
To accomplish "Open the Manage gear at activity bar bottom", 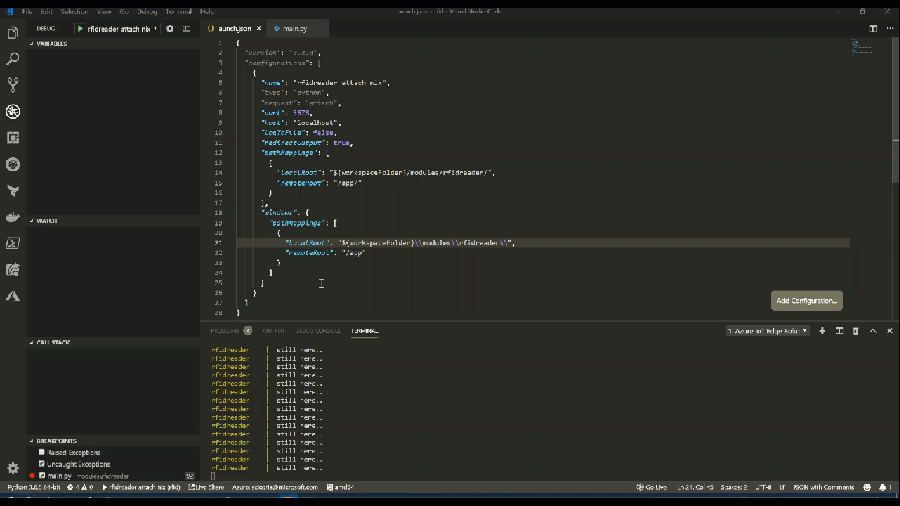I will click(x=13, y=468).
